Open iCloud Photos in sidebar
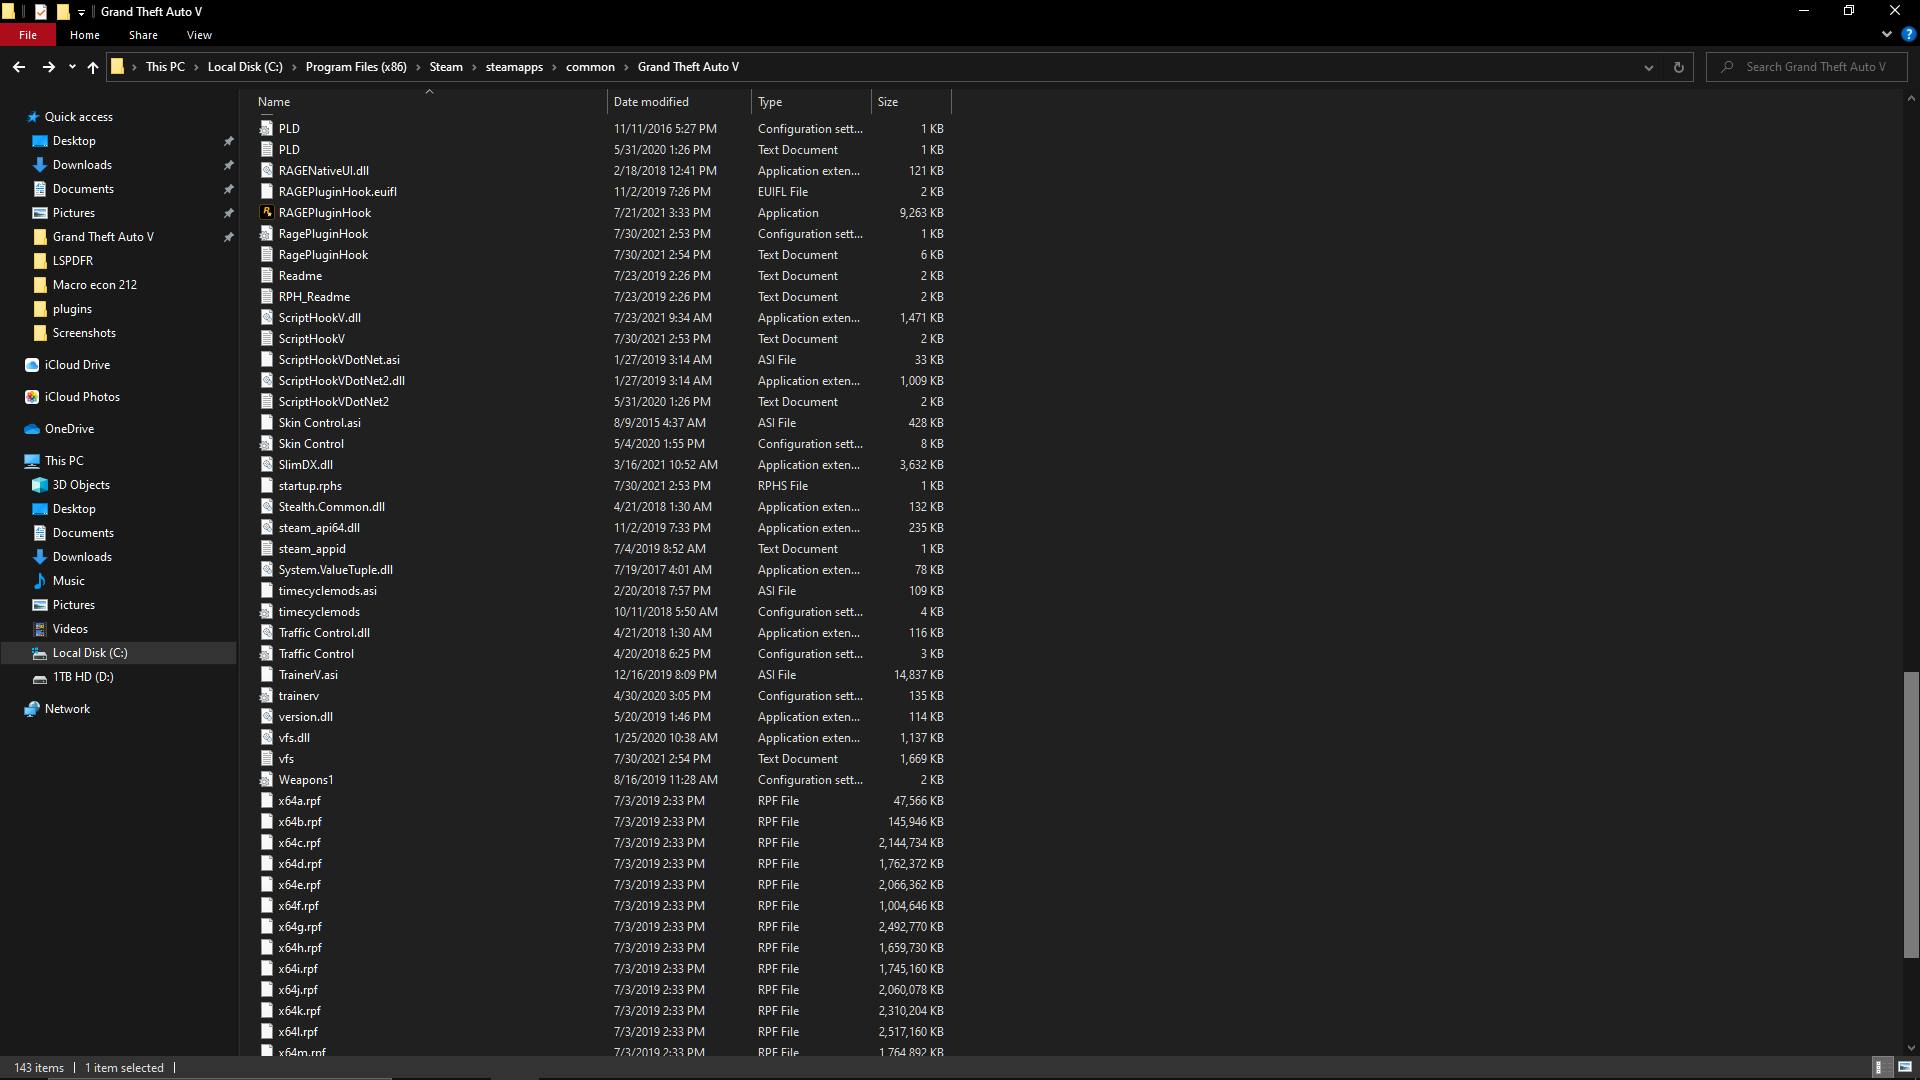This screenshot has width=1920, height=1080. pos(82,397)
